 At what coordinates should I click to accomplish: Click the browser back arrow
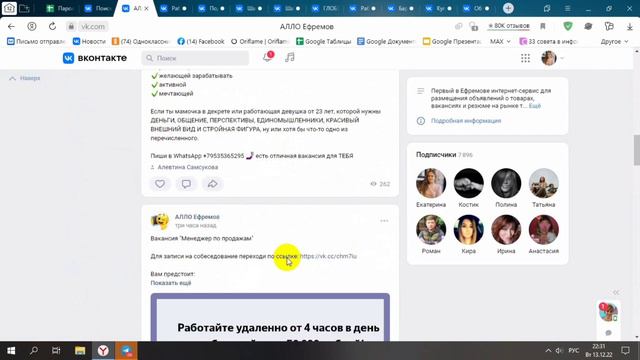tap(11, 27)
